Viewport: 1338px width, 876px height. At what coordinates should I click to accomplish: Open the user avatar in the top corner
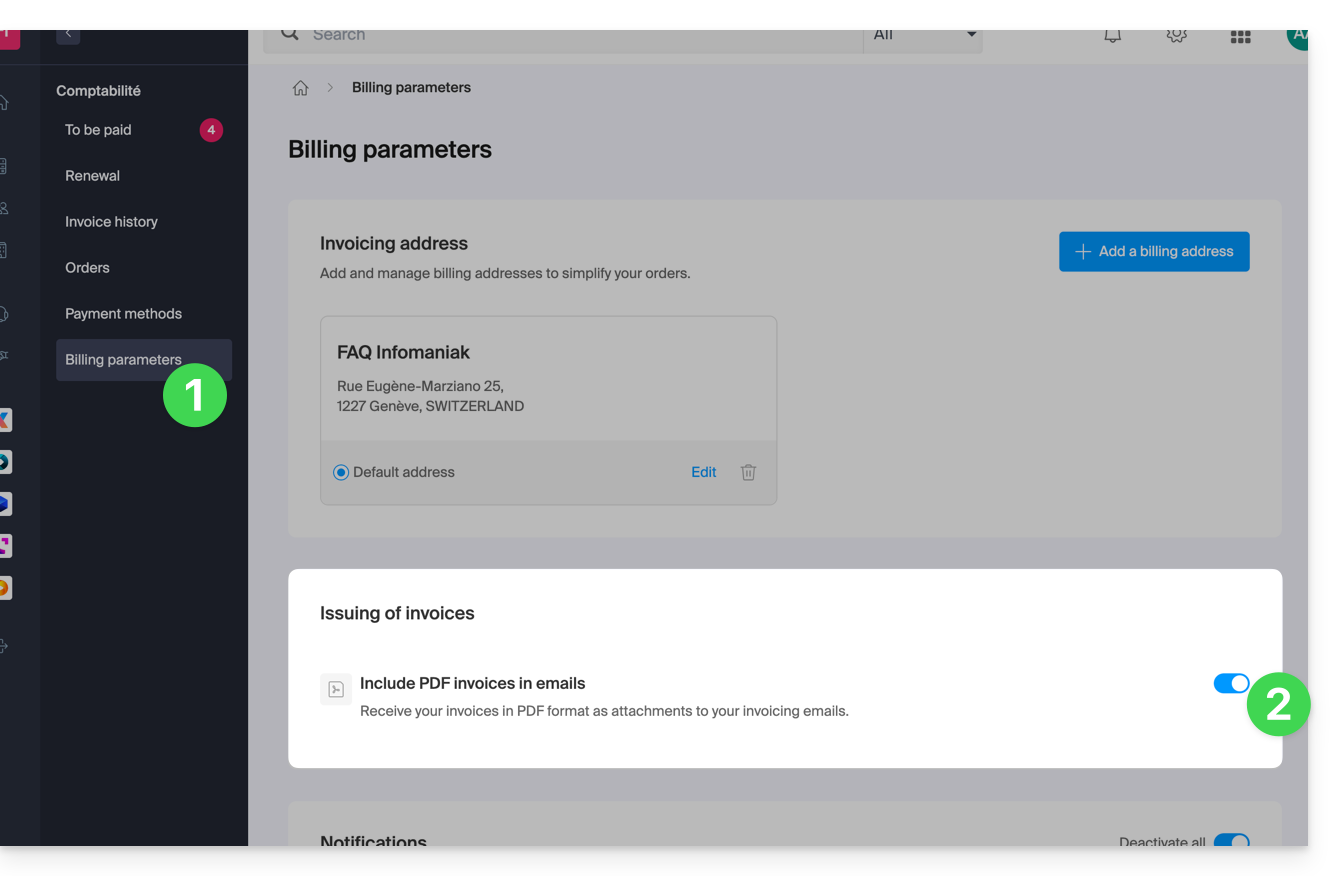pos(1297,36)
